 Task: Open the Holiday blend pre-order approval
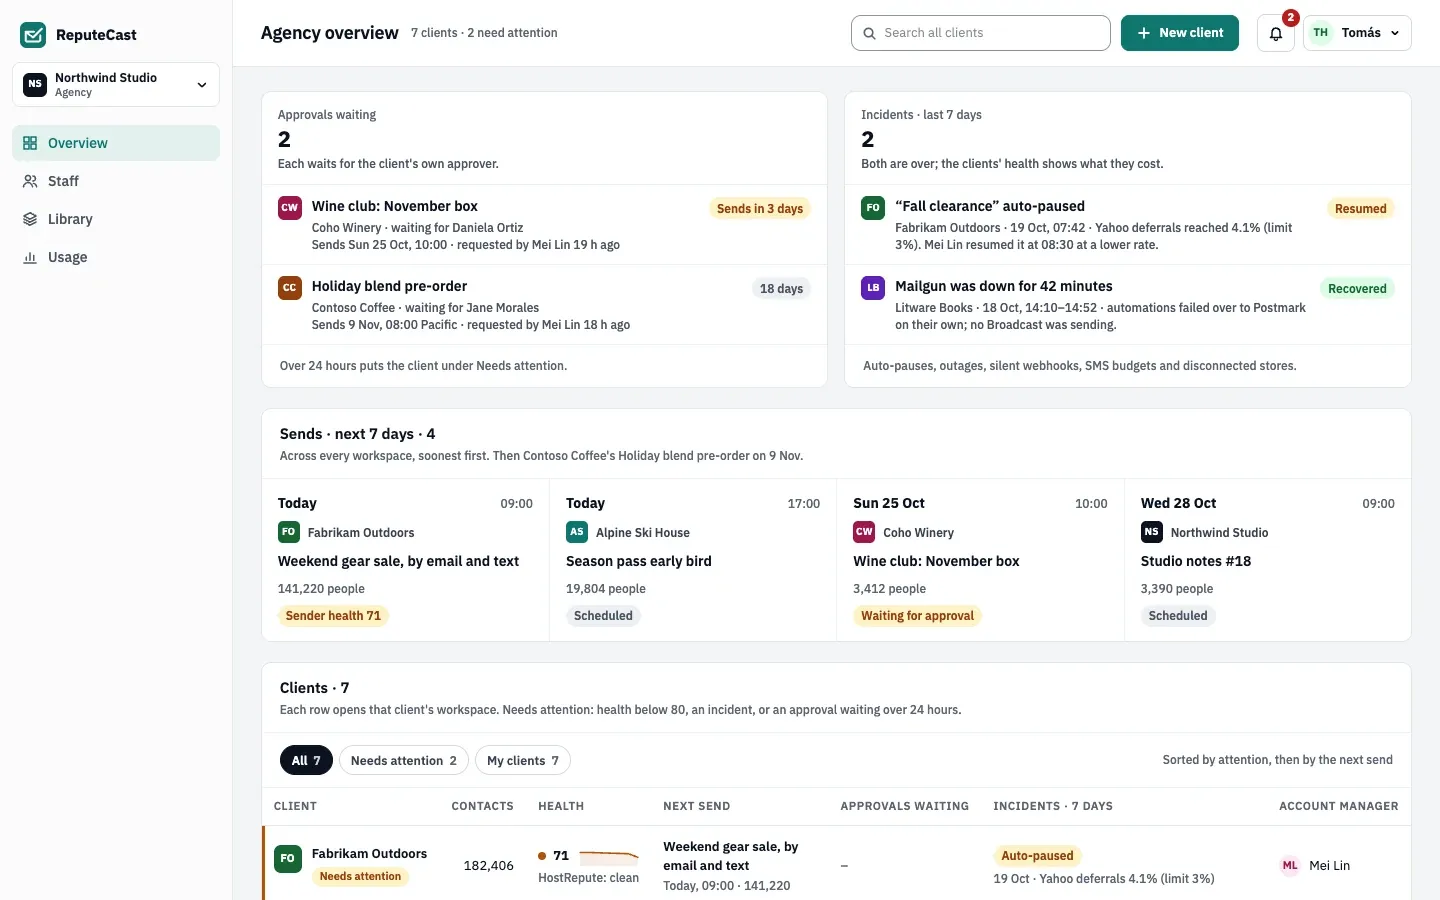(544, 305)
